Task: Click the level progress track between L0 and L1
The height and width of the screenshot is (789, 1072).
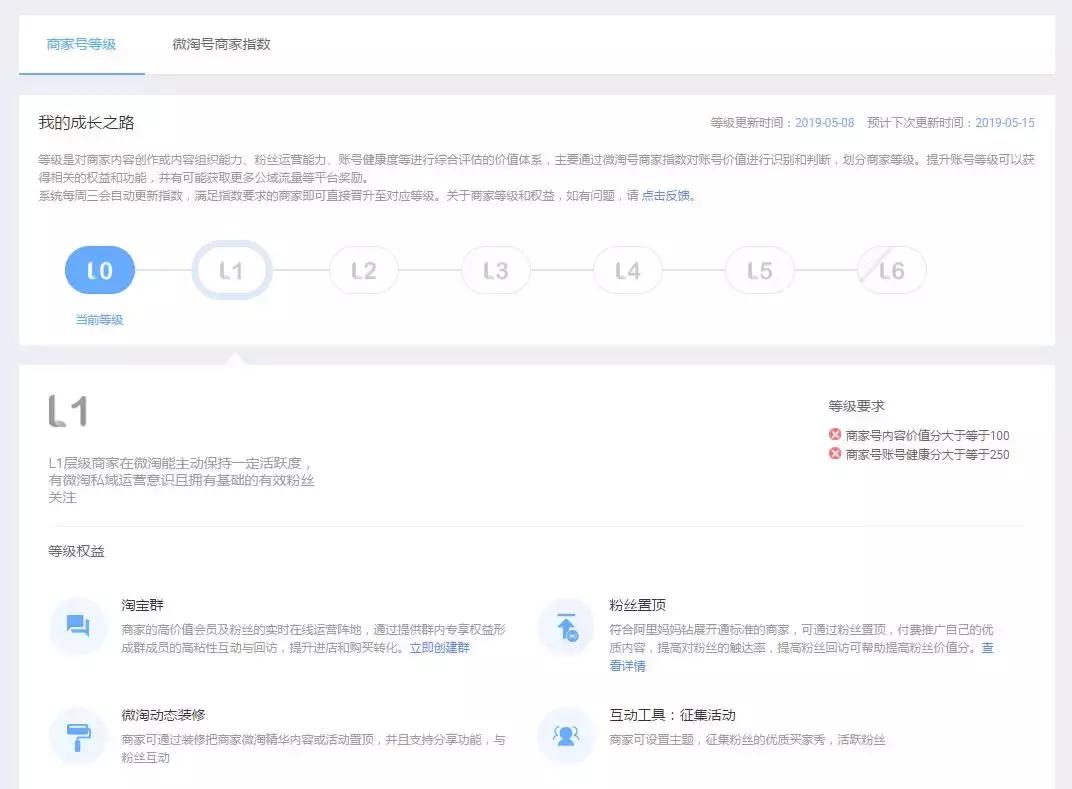Action: 165,269
